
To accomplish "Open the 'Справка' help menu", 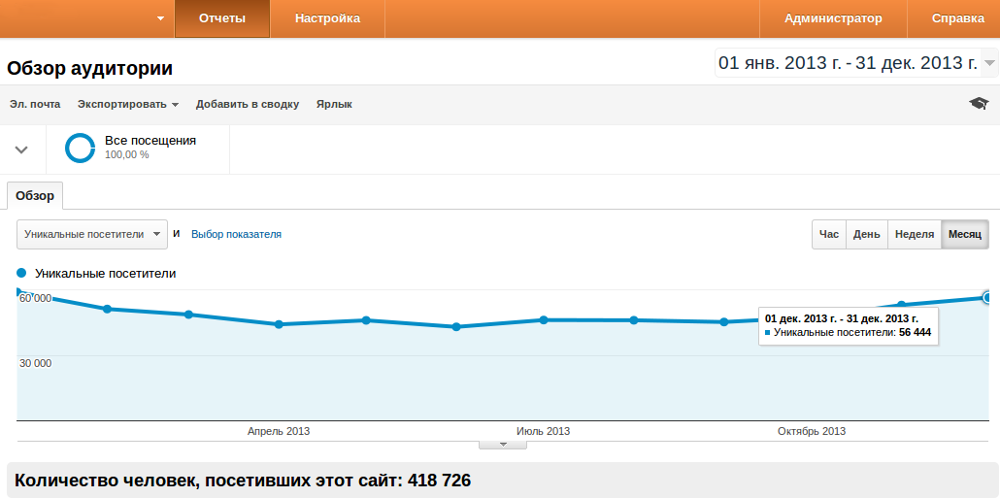I will [x=957, y=19].
